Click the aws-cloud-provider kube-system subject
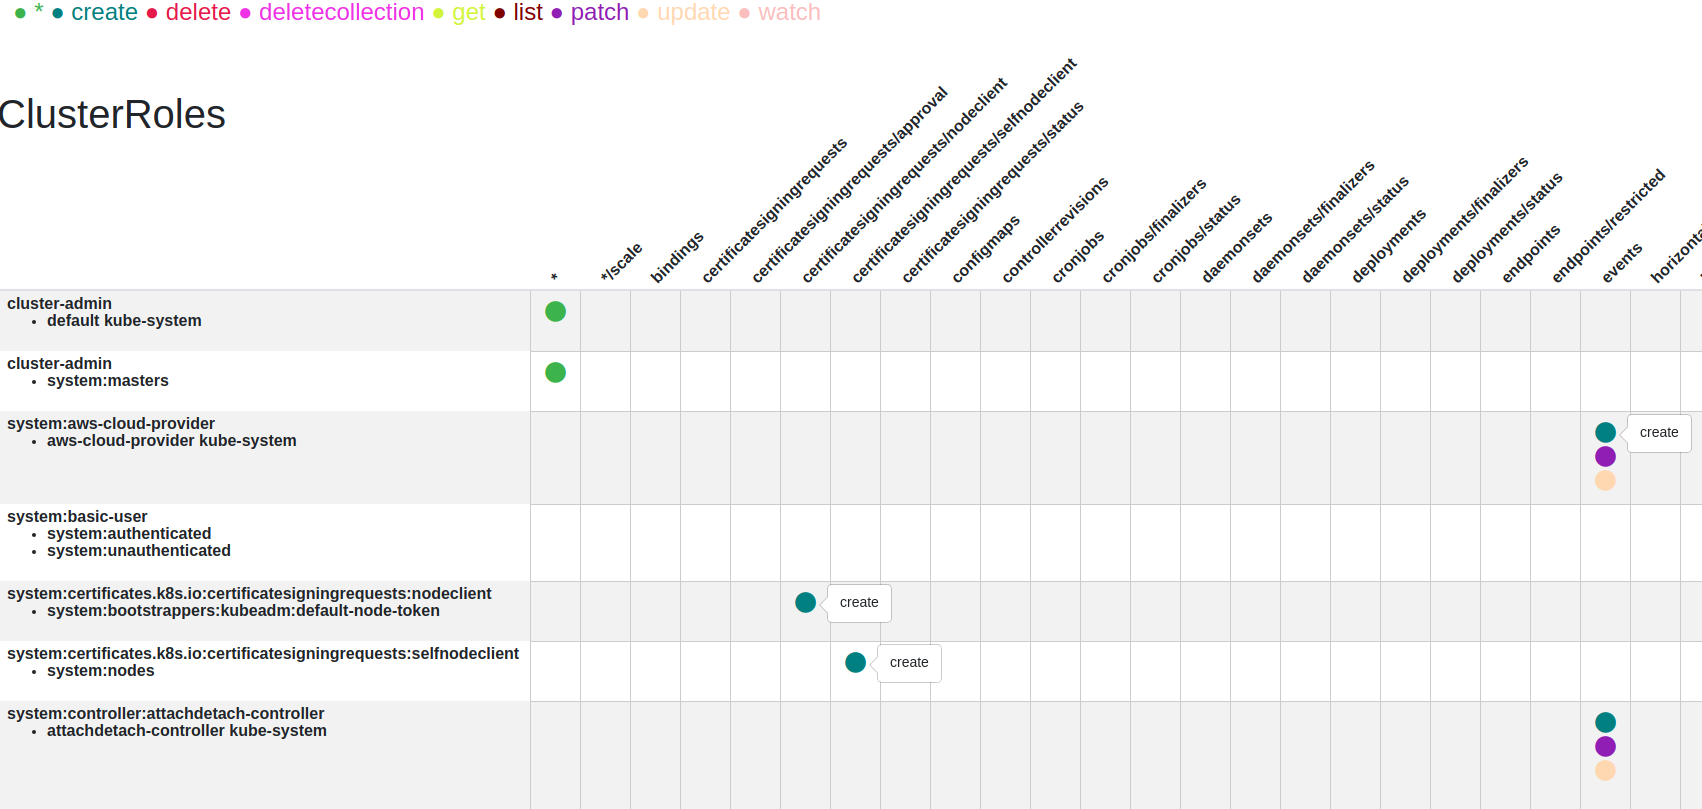Viewport: 1702px width, 809px height. pyautogui.click(x=172, y=441)
